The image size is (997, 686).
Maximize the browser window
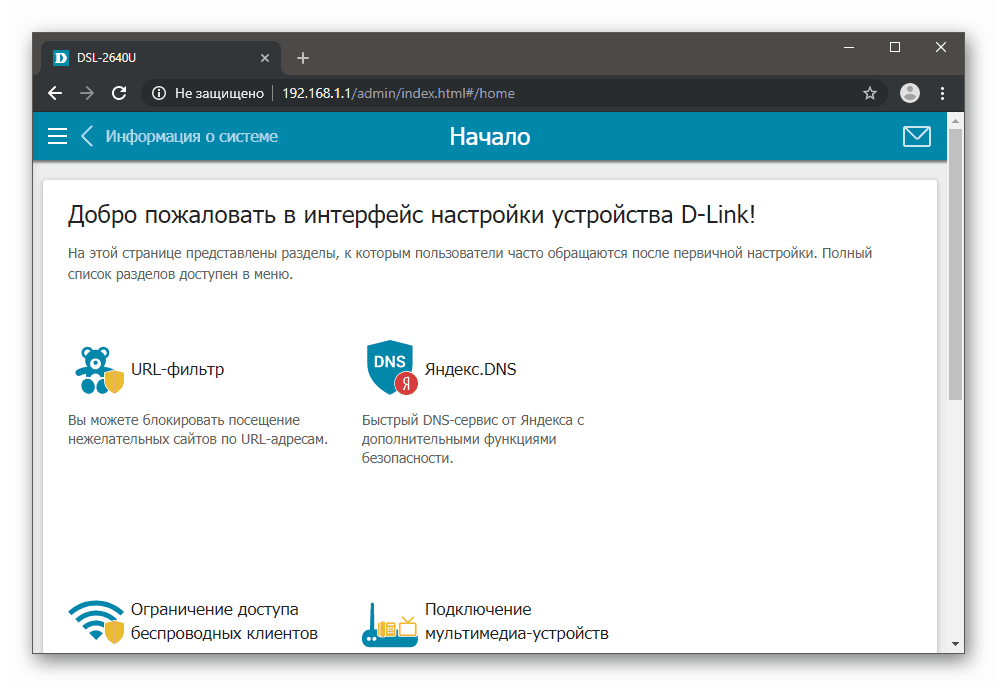895,47
